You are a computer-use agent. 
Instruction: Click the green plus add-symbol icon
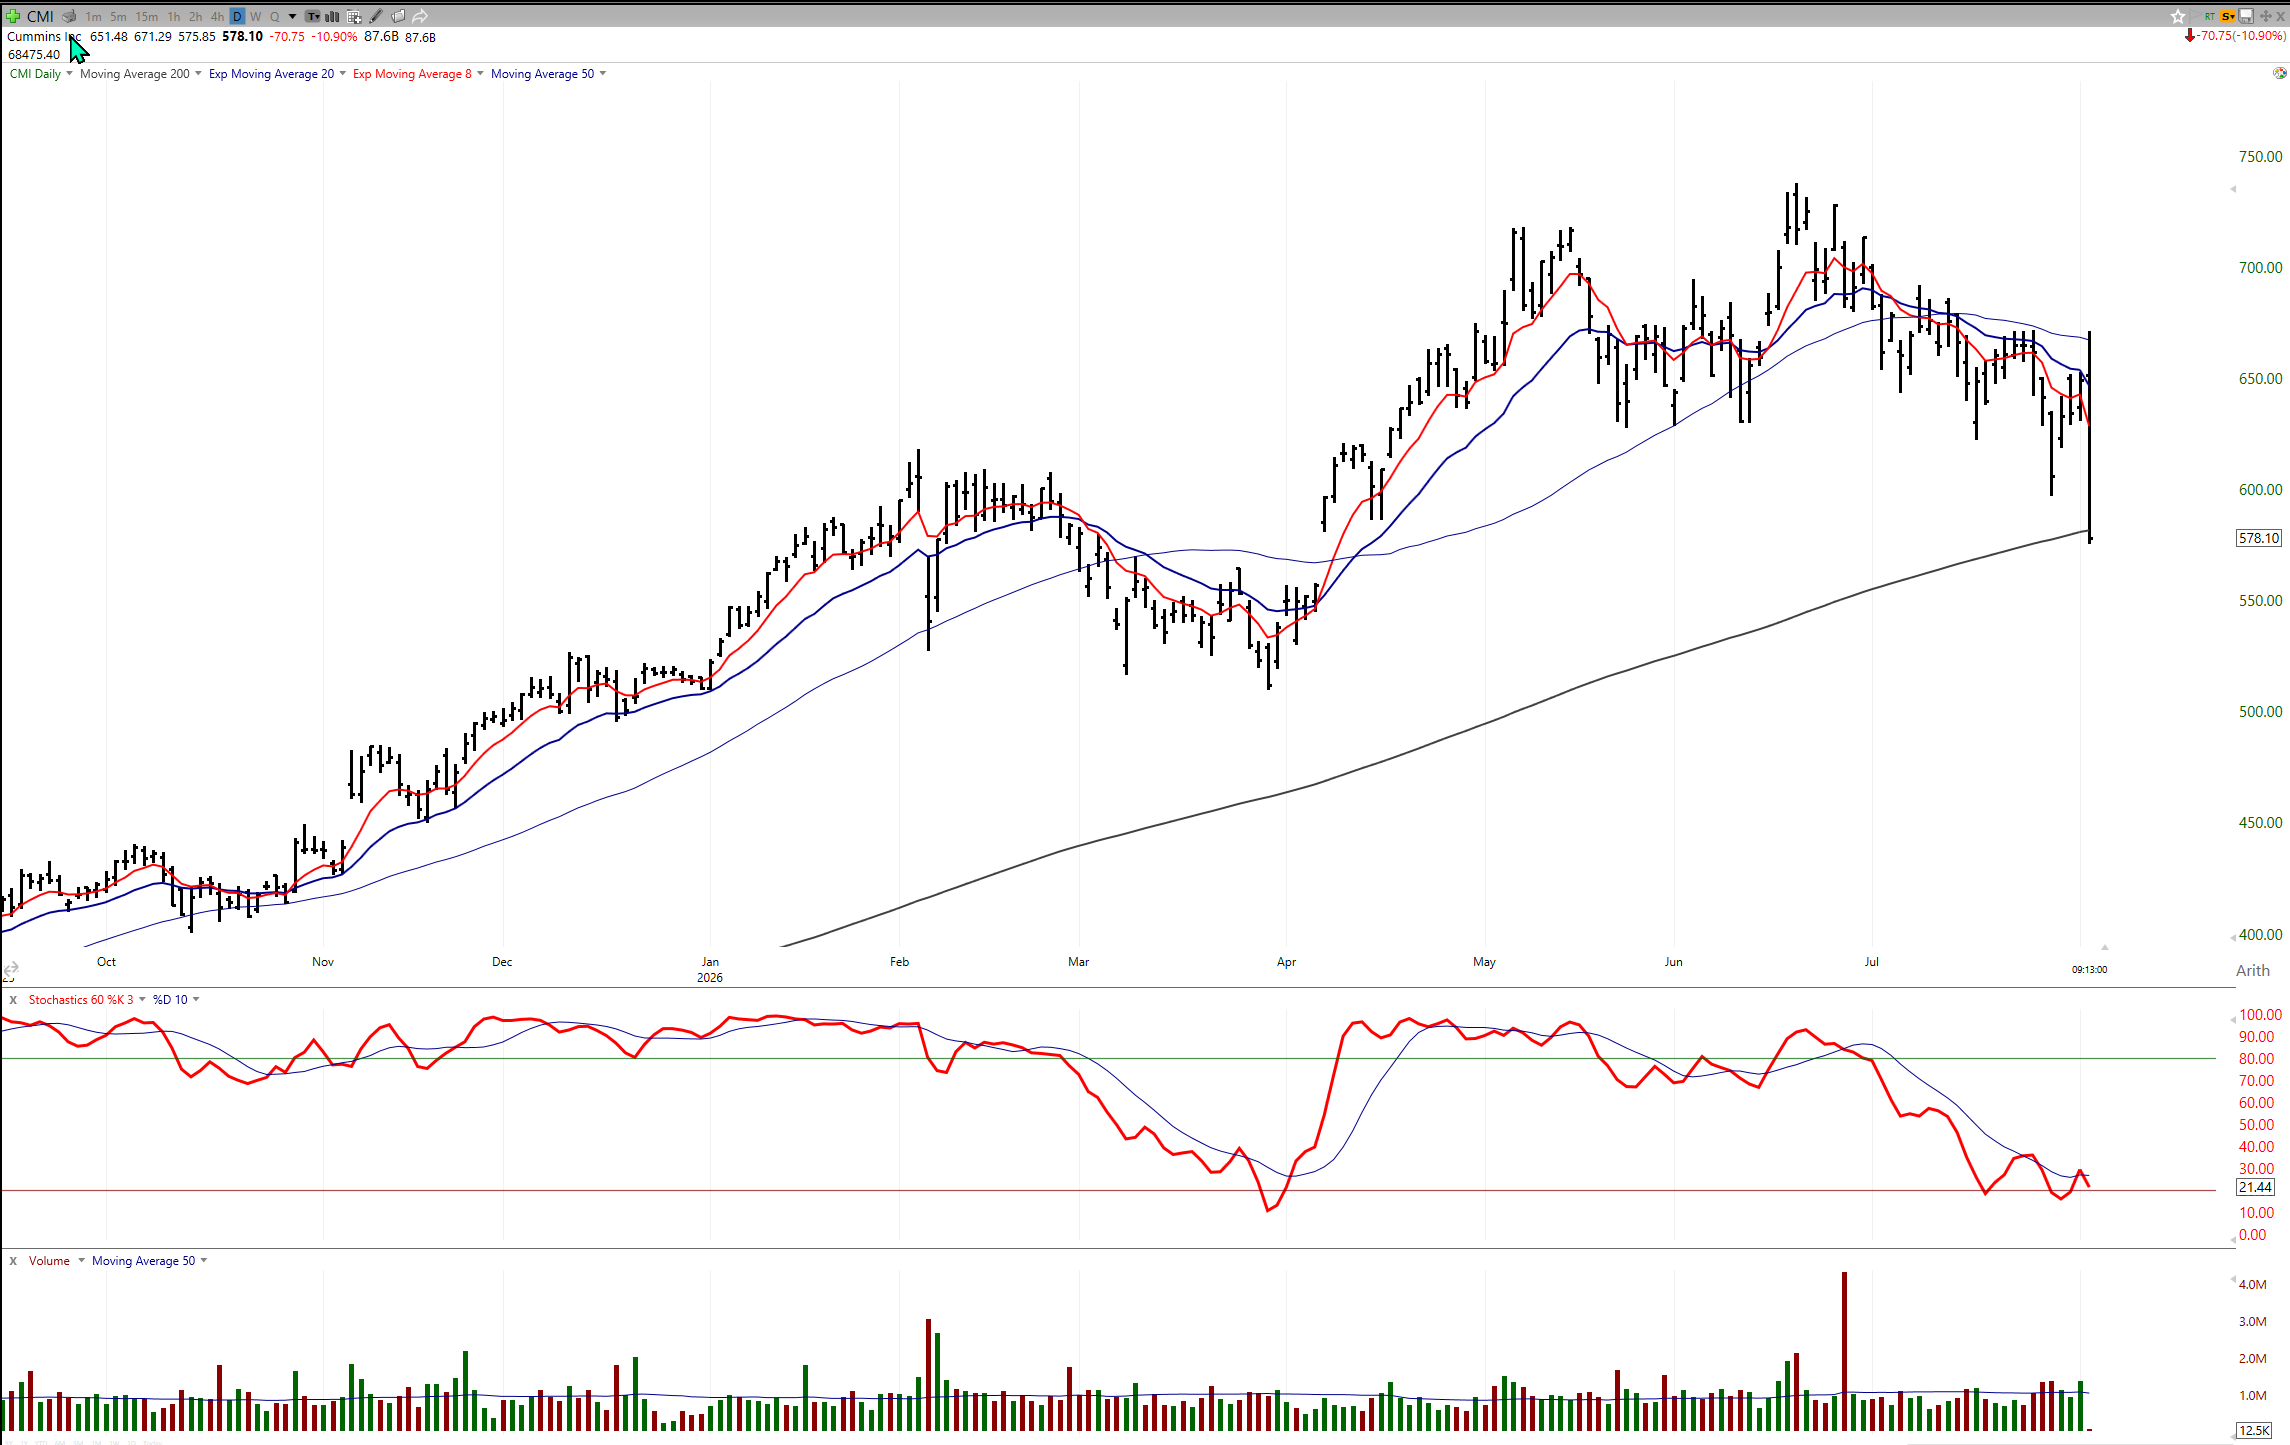(13, 16)
